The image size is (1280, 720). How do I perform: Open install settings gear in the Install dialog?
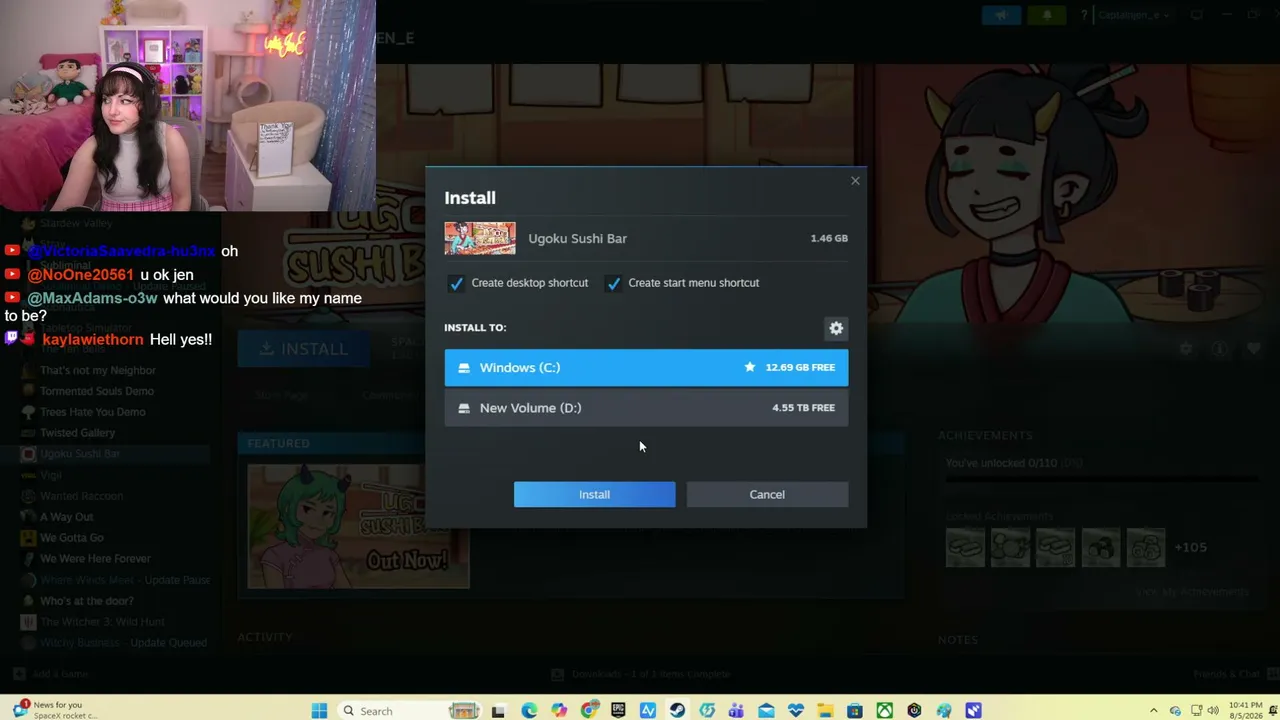(836, 328)
